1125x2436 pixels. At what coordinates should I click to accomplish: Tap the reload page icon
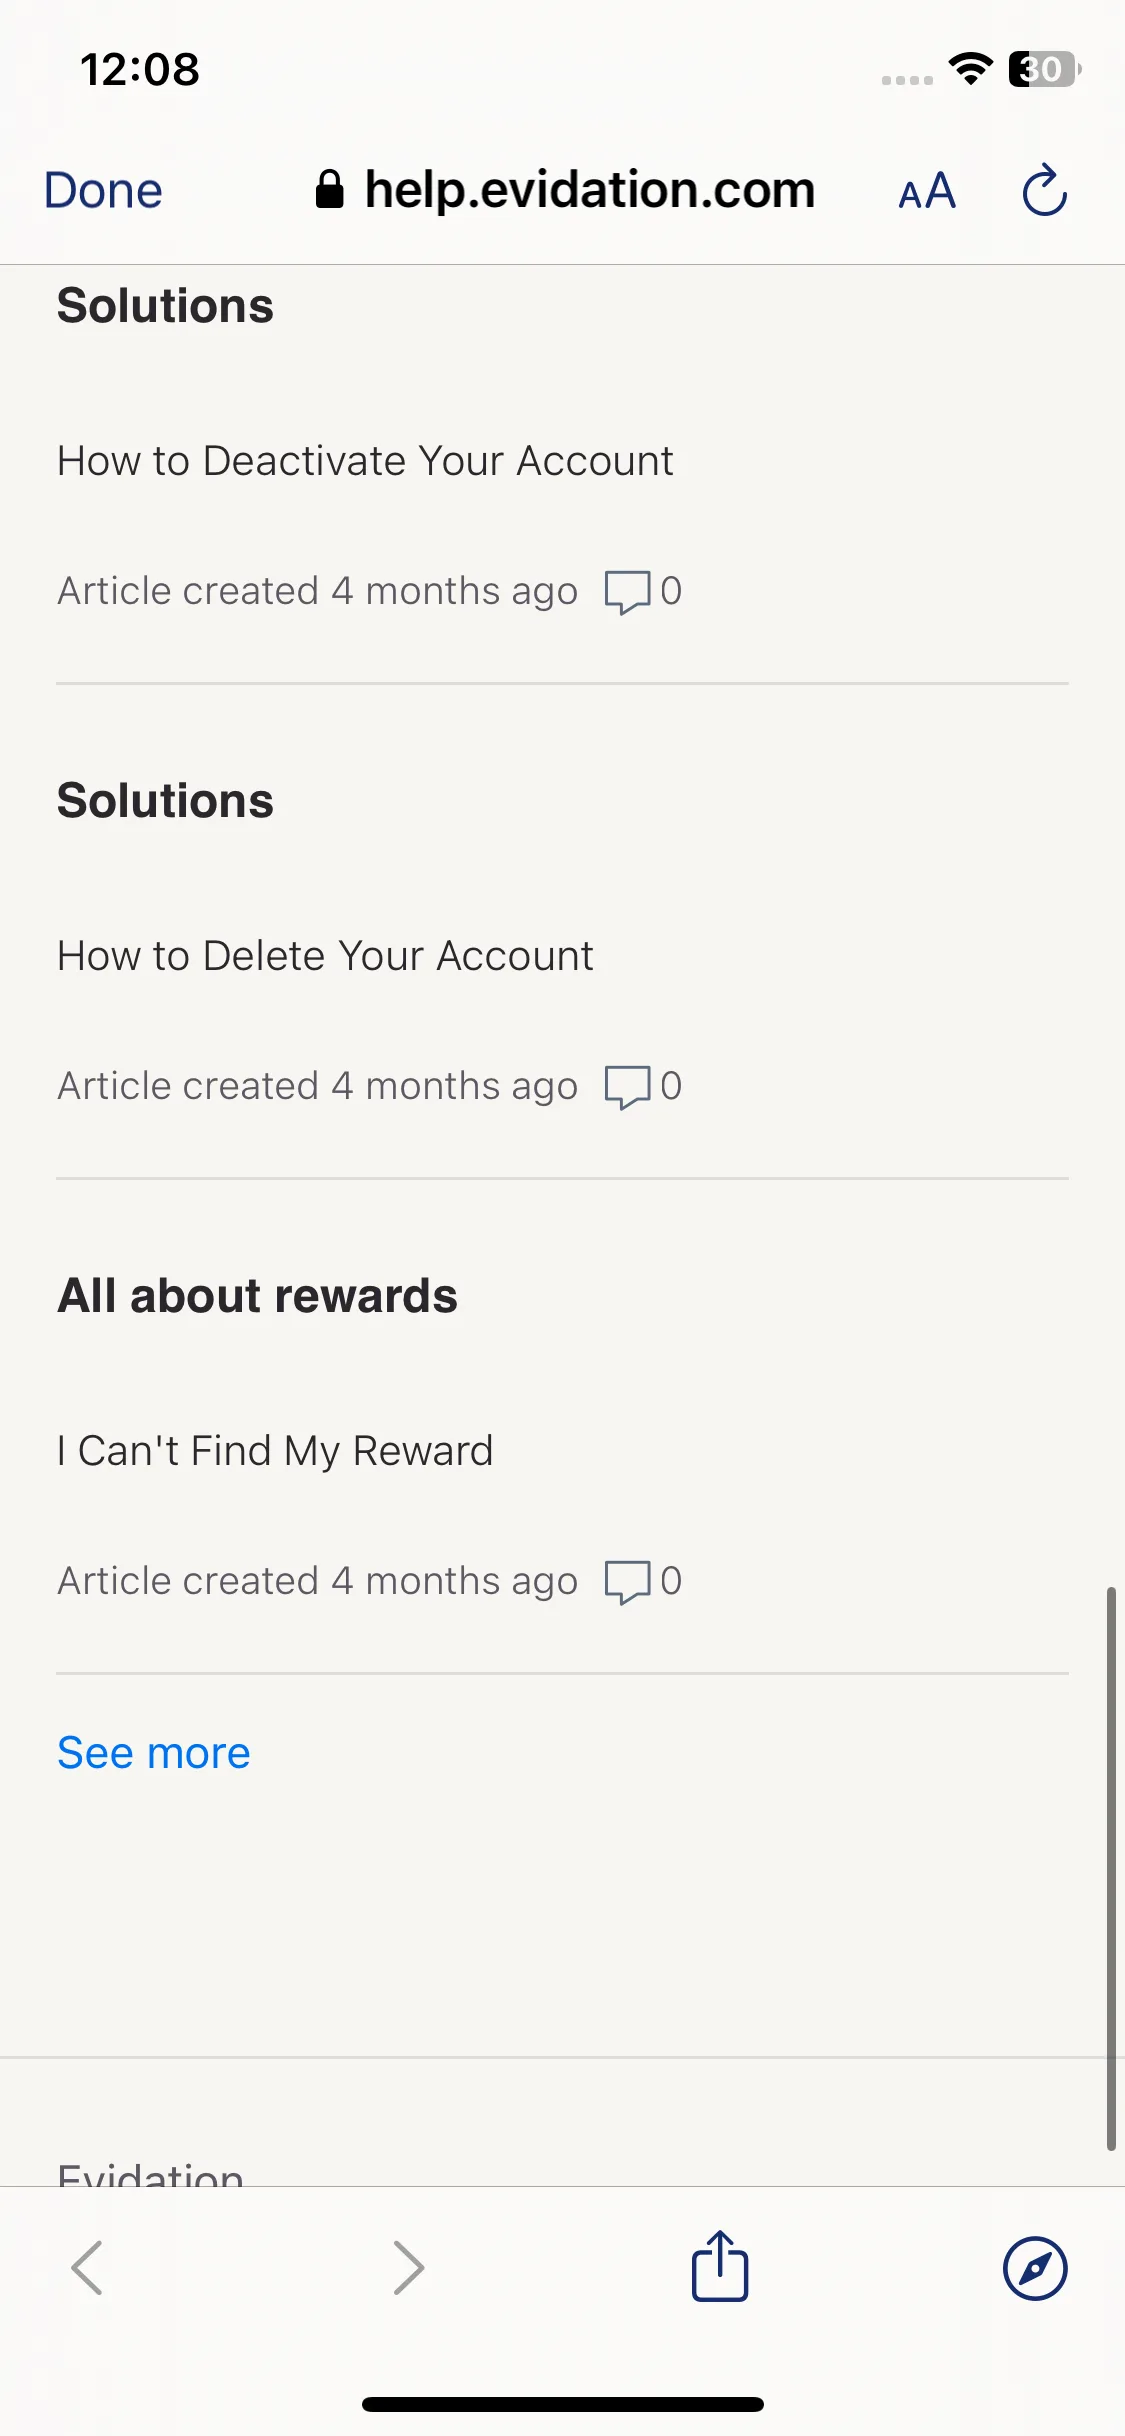pos(1045,190)
